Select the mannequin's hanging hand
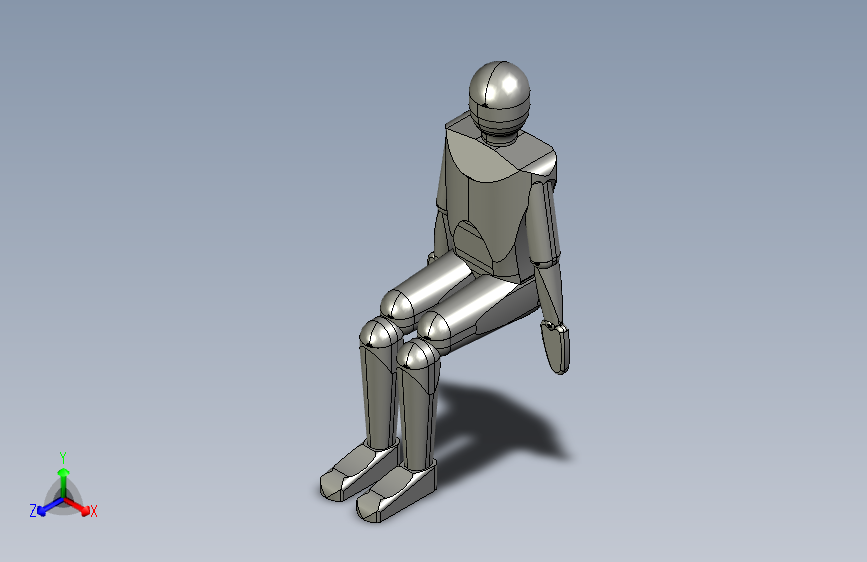Screen dimensions: 867x562 pos(555,348)
